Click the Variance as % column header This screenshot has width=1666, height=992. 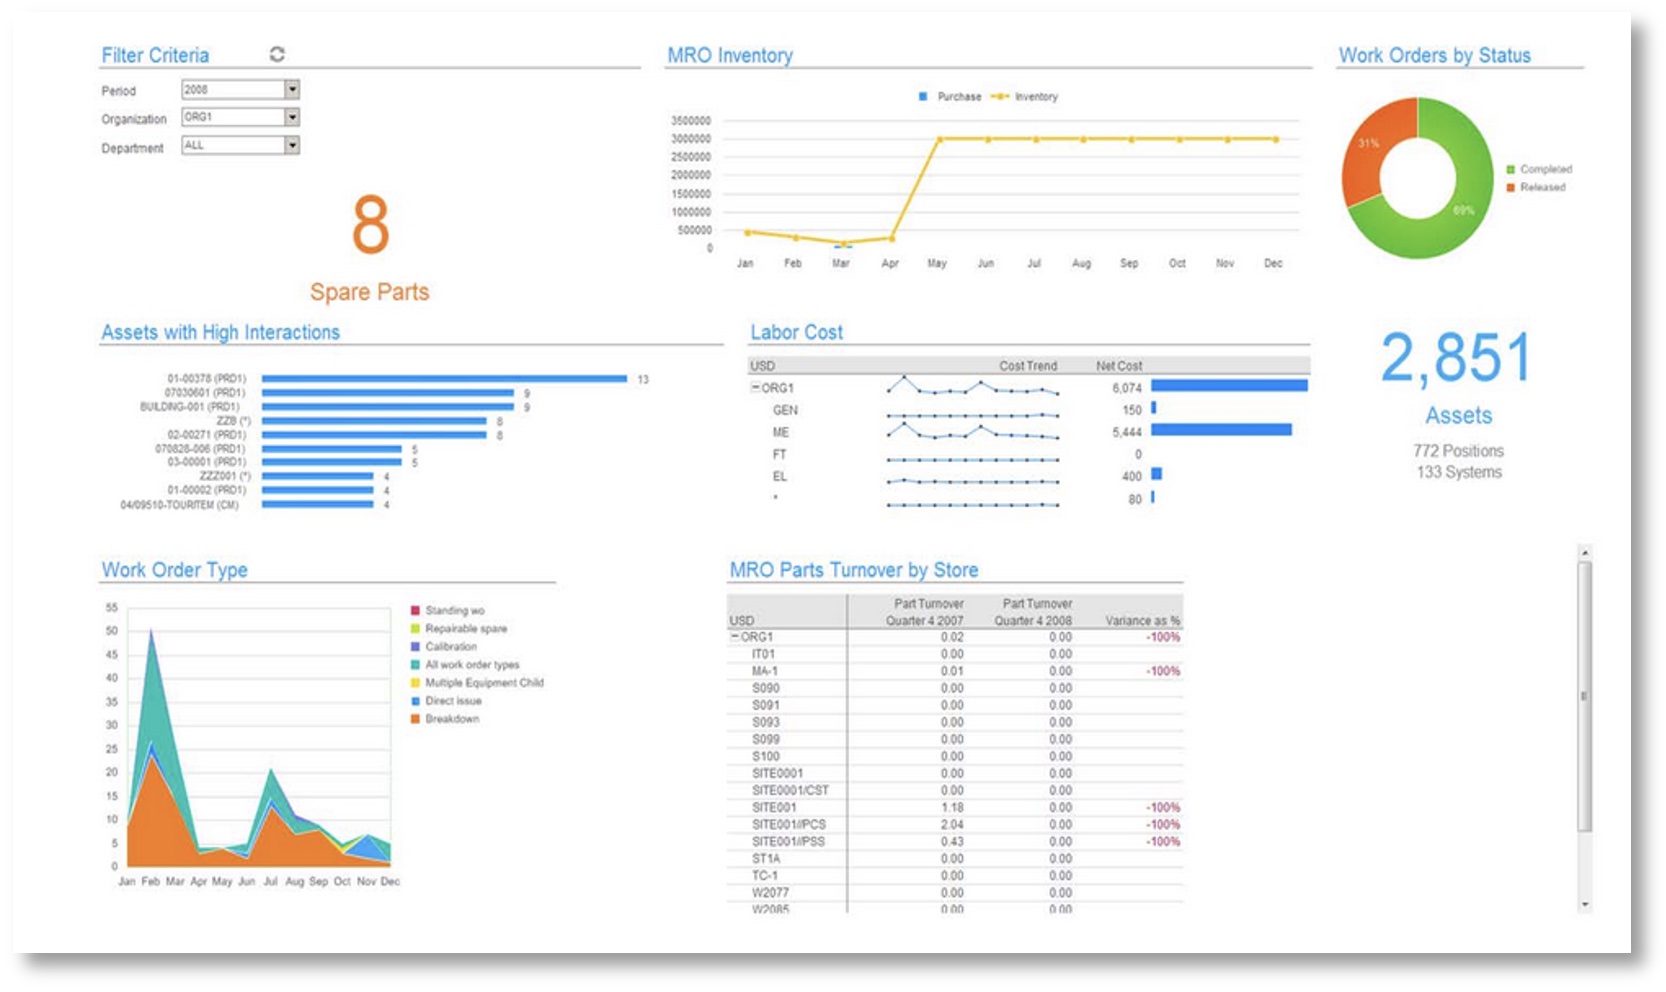point(1142,621)
